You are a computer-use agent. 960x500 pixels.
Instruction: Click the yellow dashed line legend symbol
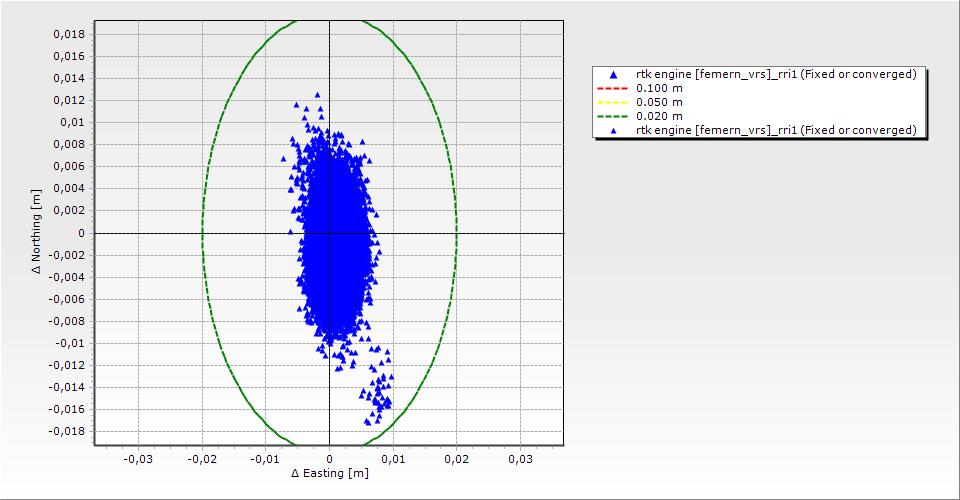[x=614, y=102]
